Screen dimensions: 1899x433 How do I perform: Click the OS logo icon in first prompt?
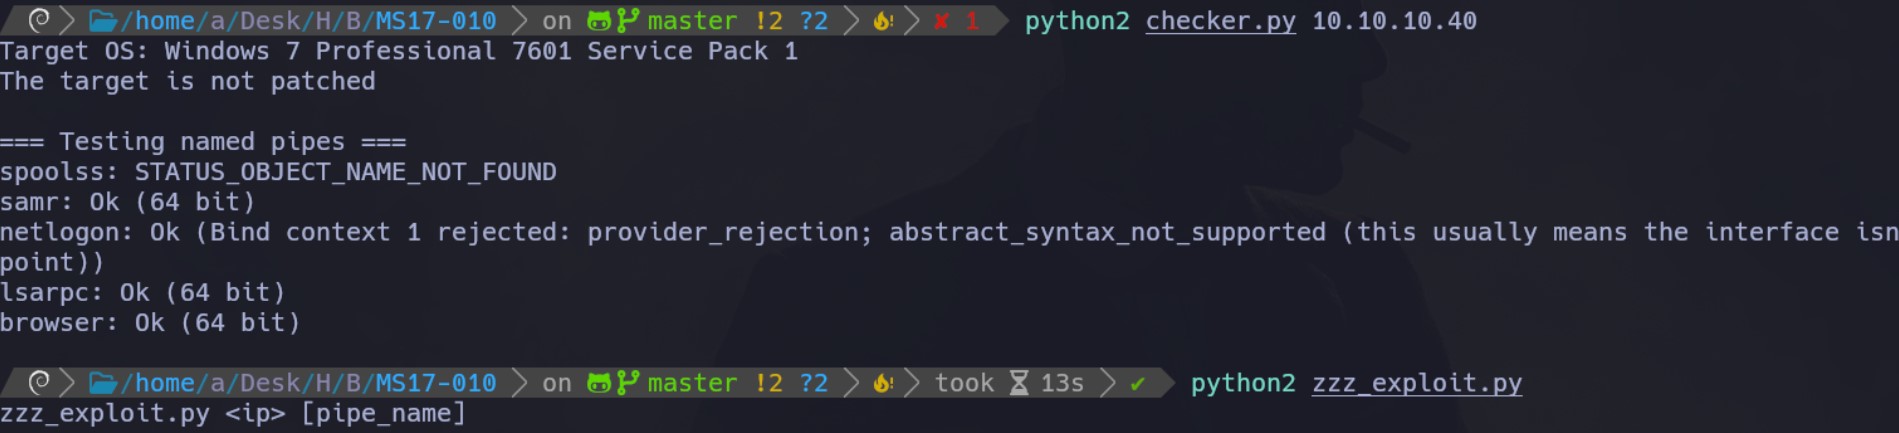pos(39,20)
